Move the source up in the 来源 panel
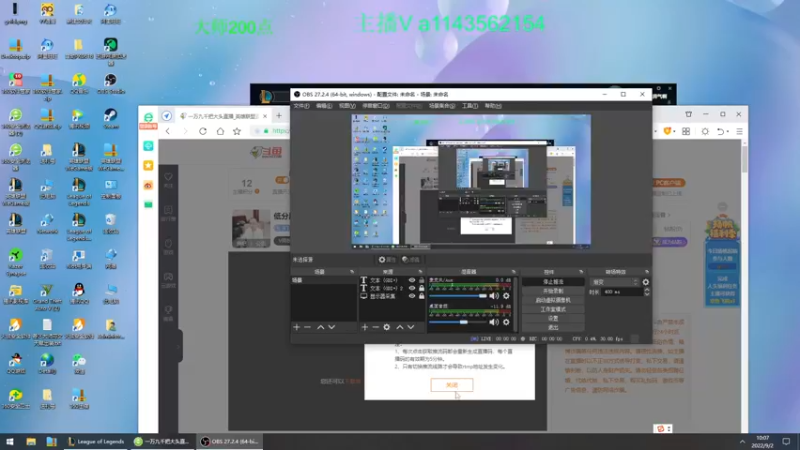Screen dimensions: 800x450 point(400,327)
